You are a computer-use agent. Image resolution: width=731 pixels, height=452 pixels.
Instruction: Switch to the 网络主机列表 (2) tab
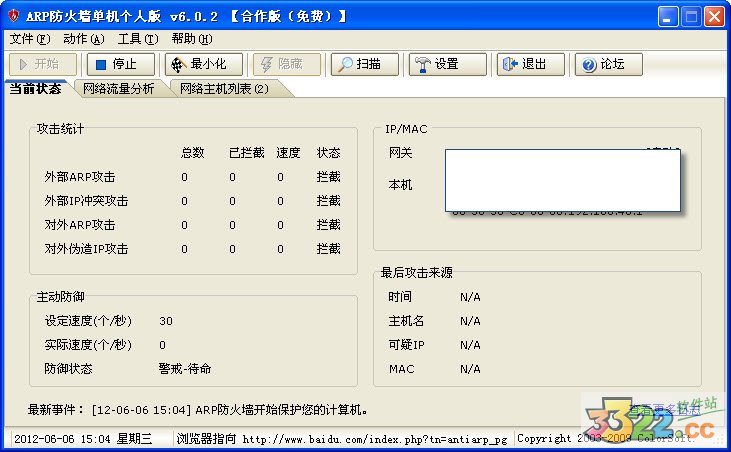click(224, 89)
